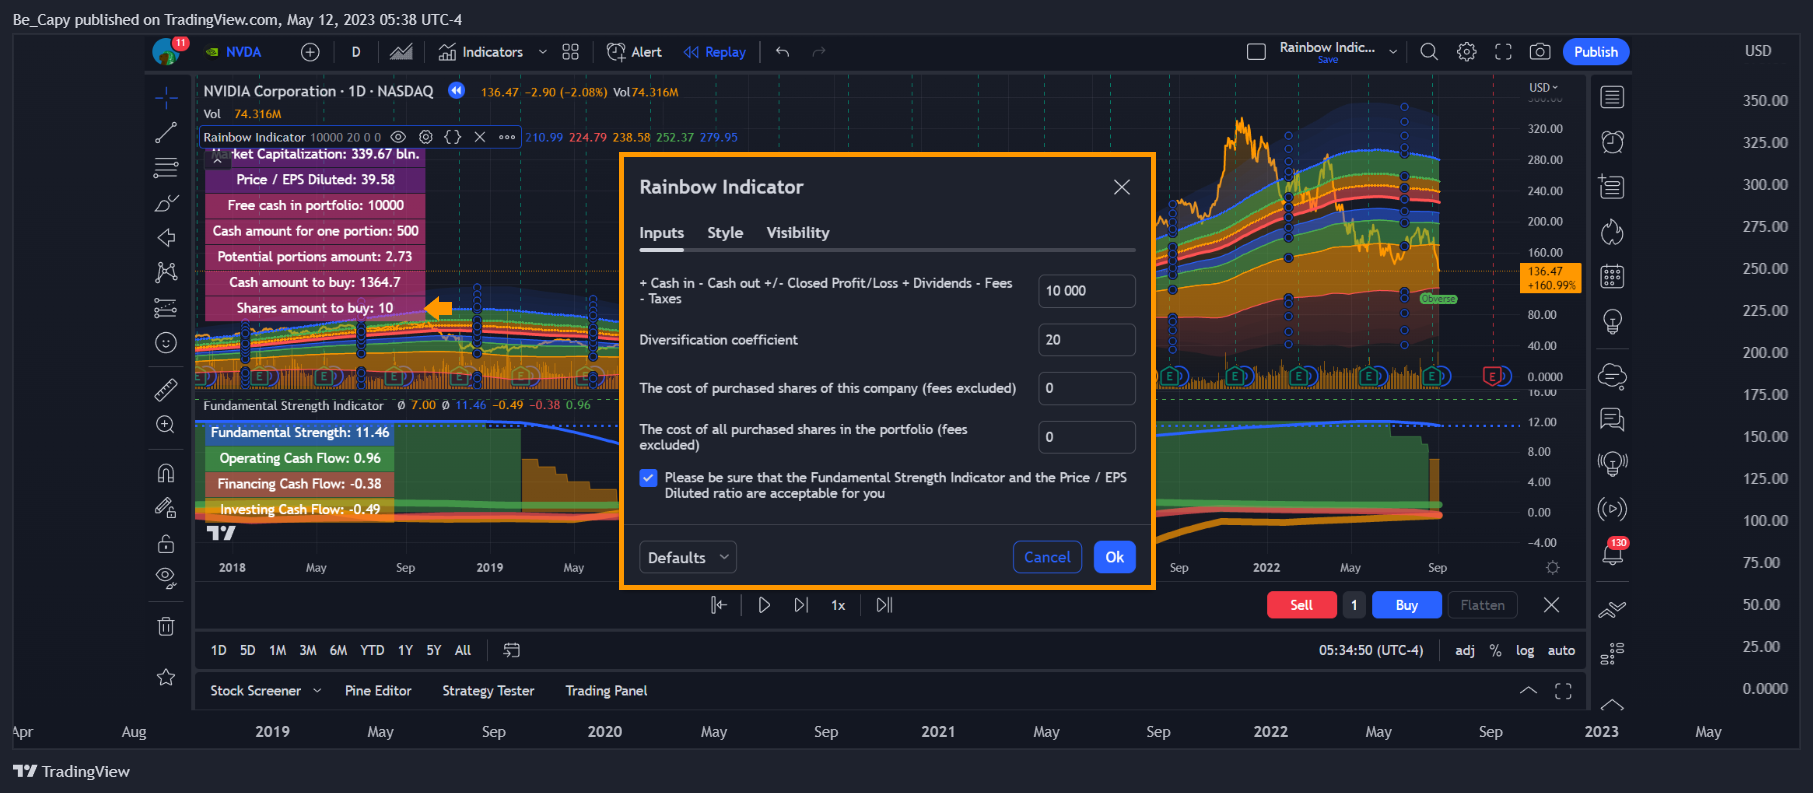Click the Publish button
Viewport: 1813px width, 793px height.
pyautogui.click(x=1595, y=52)
